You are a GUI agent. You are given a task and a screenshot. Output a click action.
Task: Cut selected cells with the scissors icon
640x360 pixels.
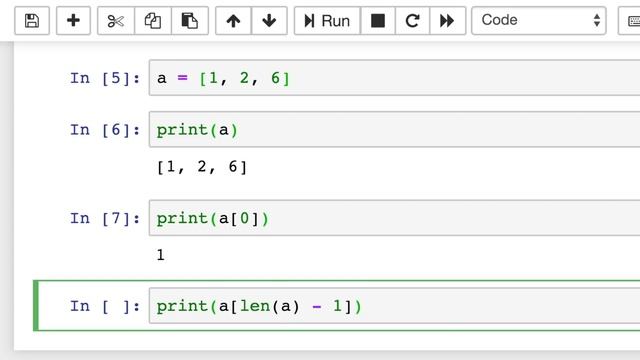116,21
